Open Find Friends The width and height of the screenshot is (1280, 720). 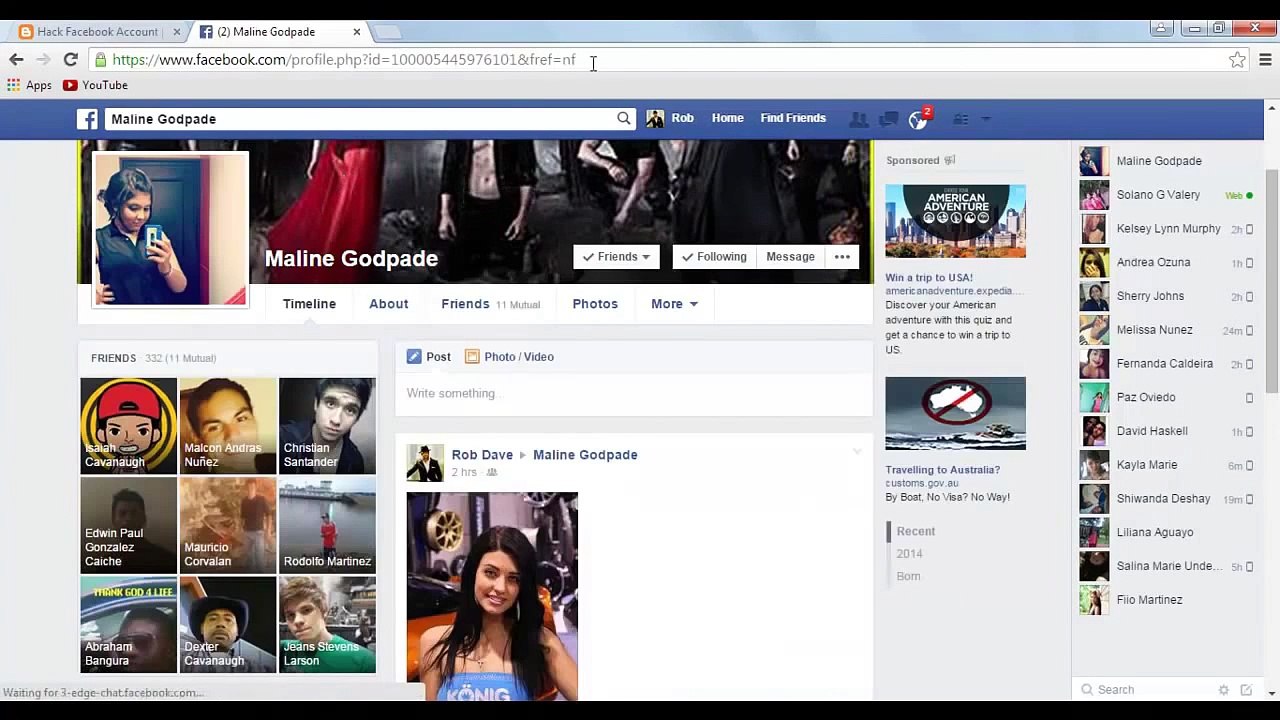pos(793,118)
